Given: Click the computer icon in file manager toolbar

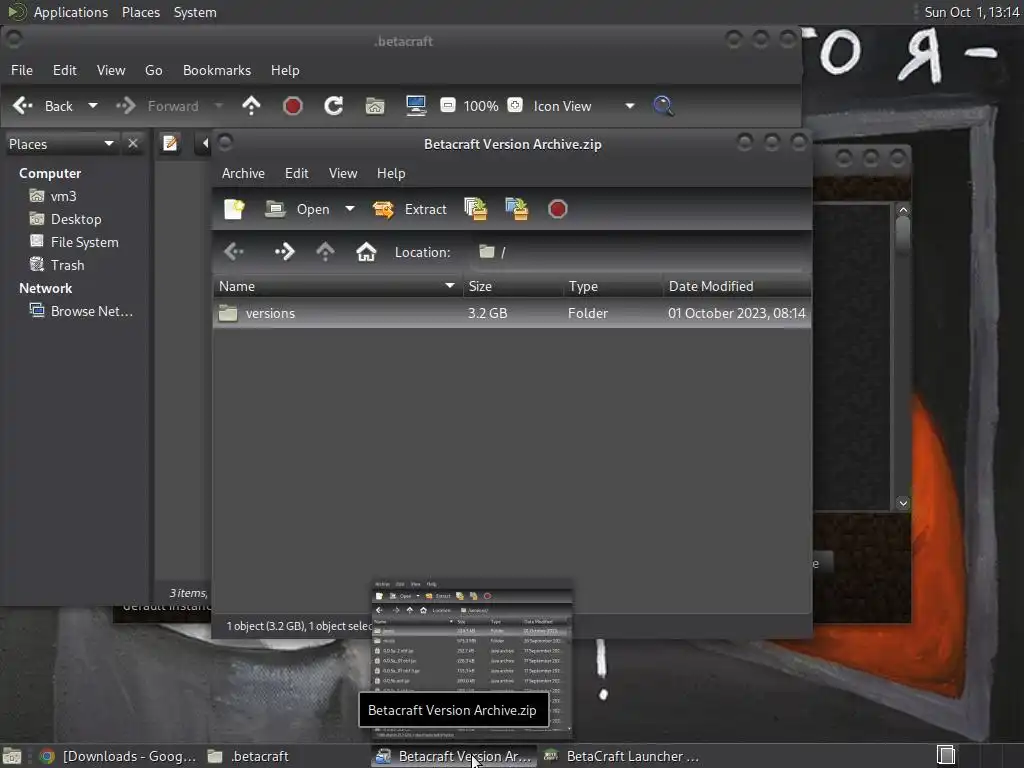Looking at the screenshot, I should [416, 106].
